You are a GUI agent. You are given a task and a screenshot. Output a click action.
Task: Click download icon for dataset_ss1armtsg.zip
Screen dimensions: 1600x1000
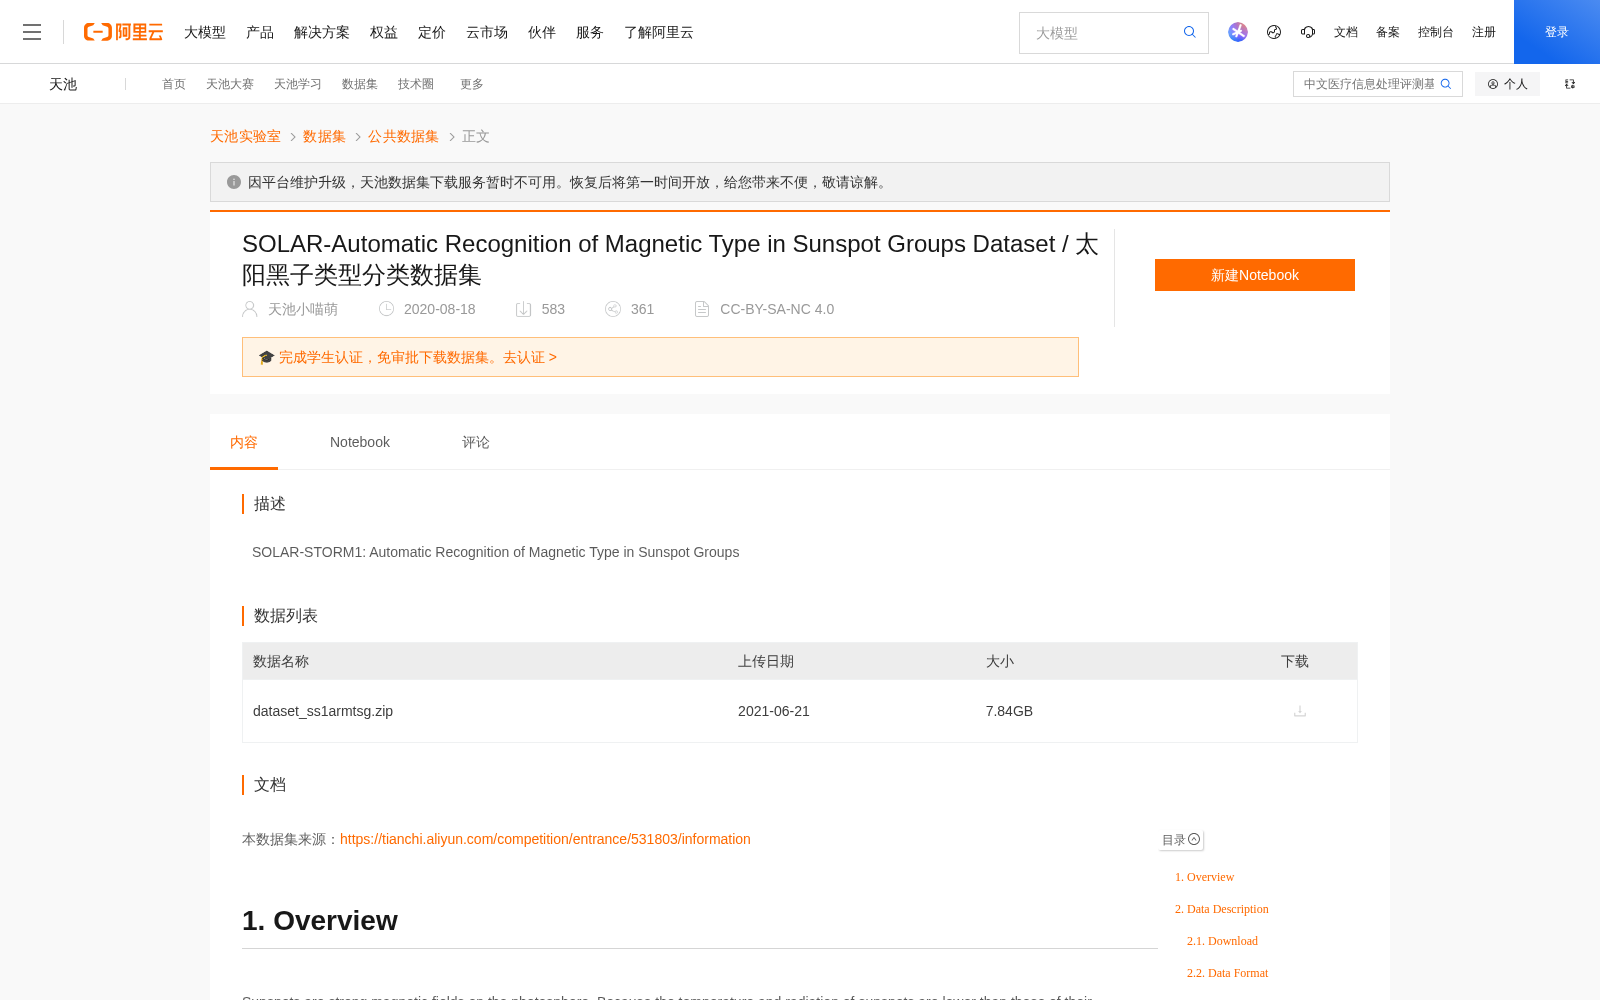pyautogui.click(x=1300, y=711)
